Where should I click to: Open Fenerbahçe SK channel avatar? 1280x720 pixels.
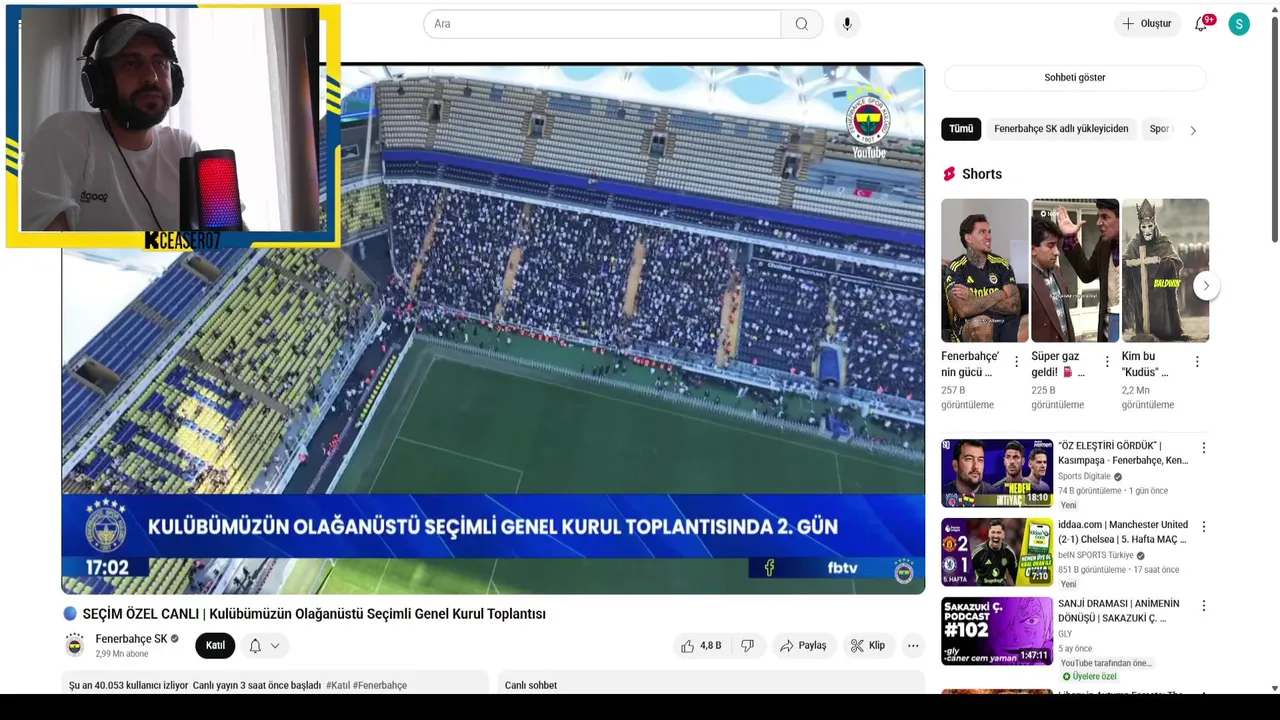coord(75,646)
